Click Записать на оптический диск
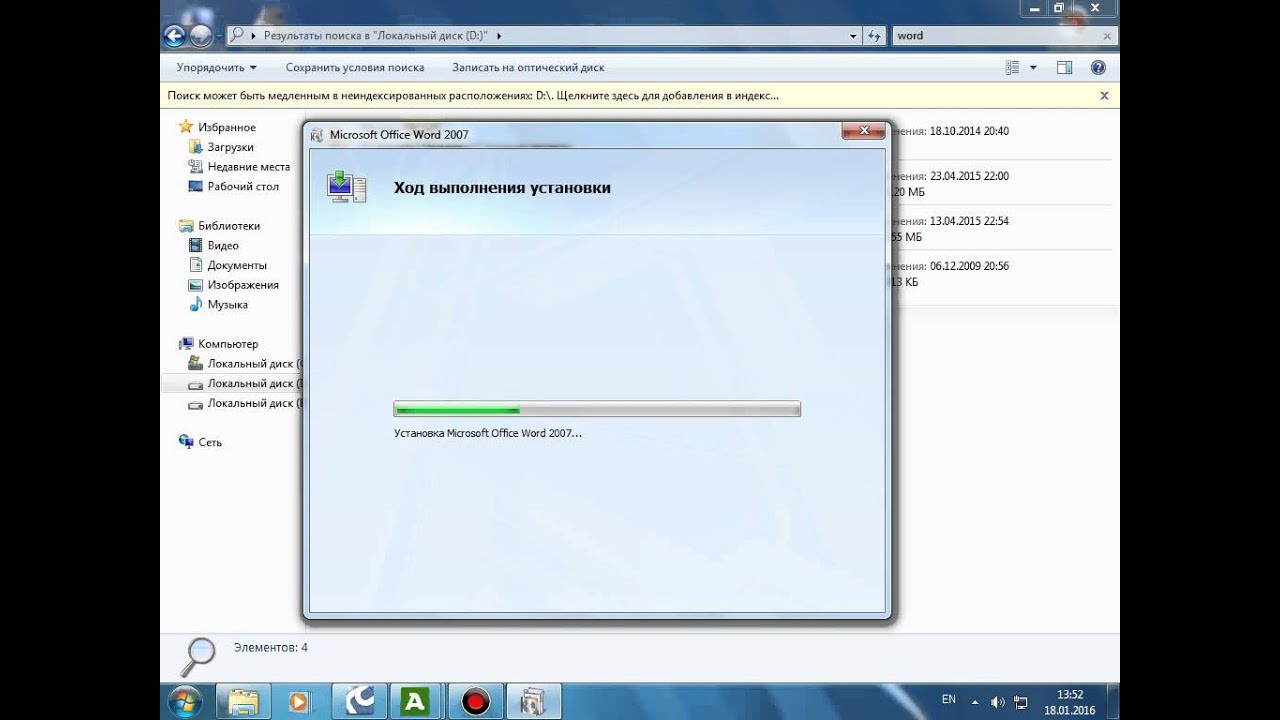Screen dimensions: 1280x720 click(x=528, y=67)
